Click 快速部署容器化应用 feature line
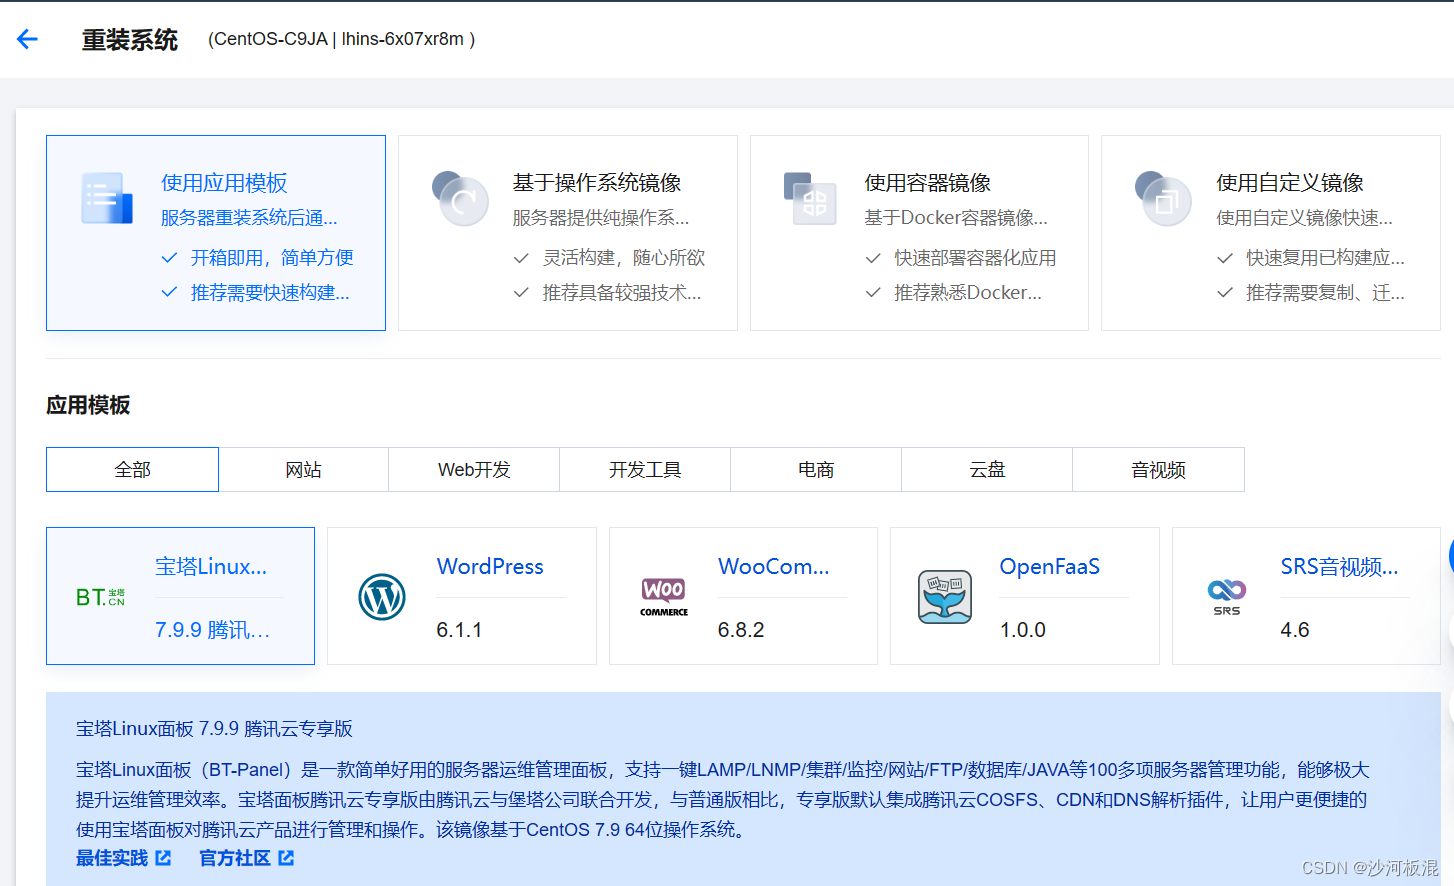Screen dimensions: 1454x886 coord(975,258)
